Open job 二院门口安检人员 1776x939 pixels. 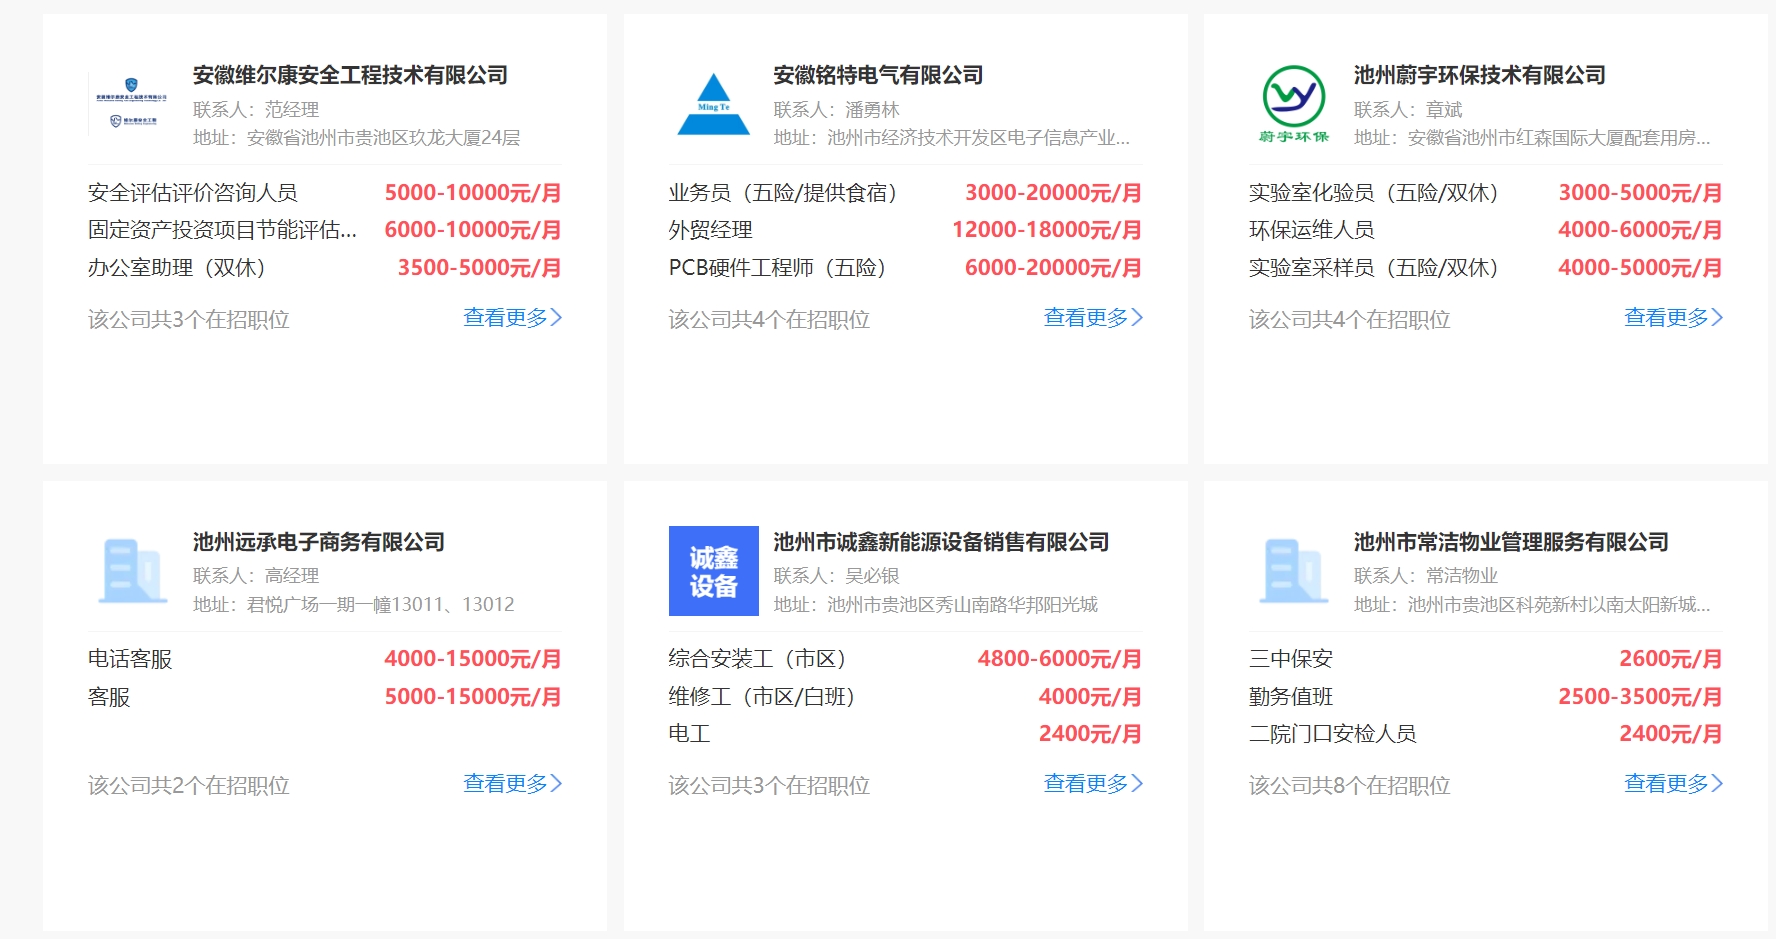(x=1333, y=734)
